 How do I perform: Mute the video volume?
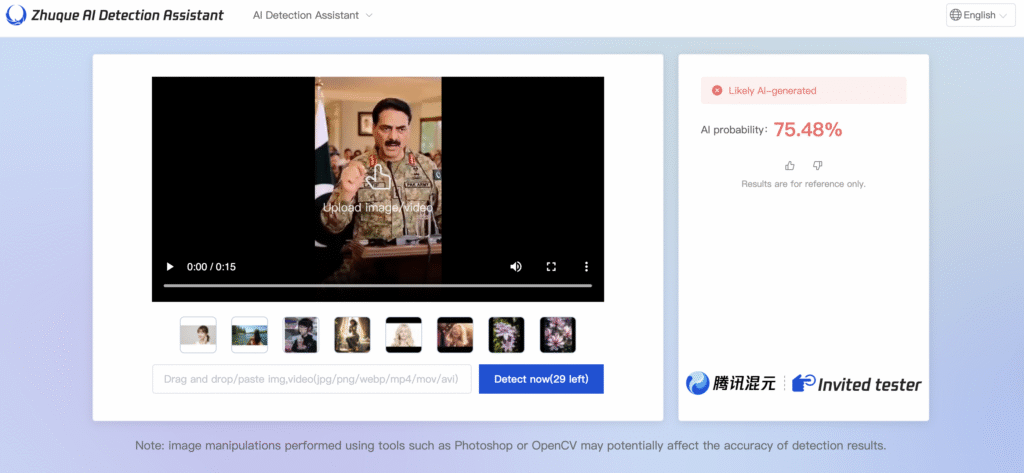516,267
